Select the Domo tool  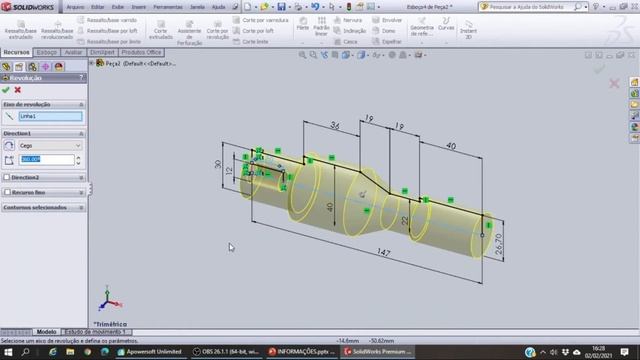click(x=384, y=31)
